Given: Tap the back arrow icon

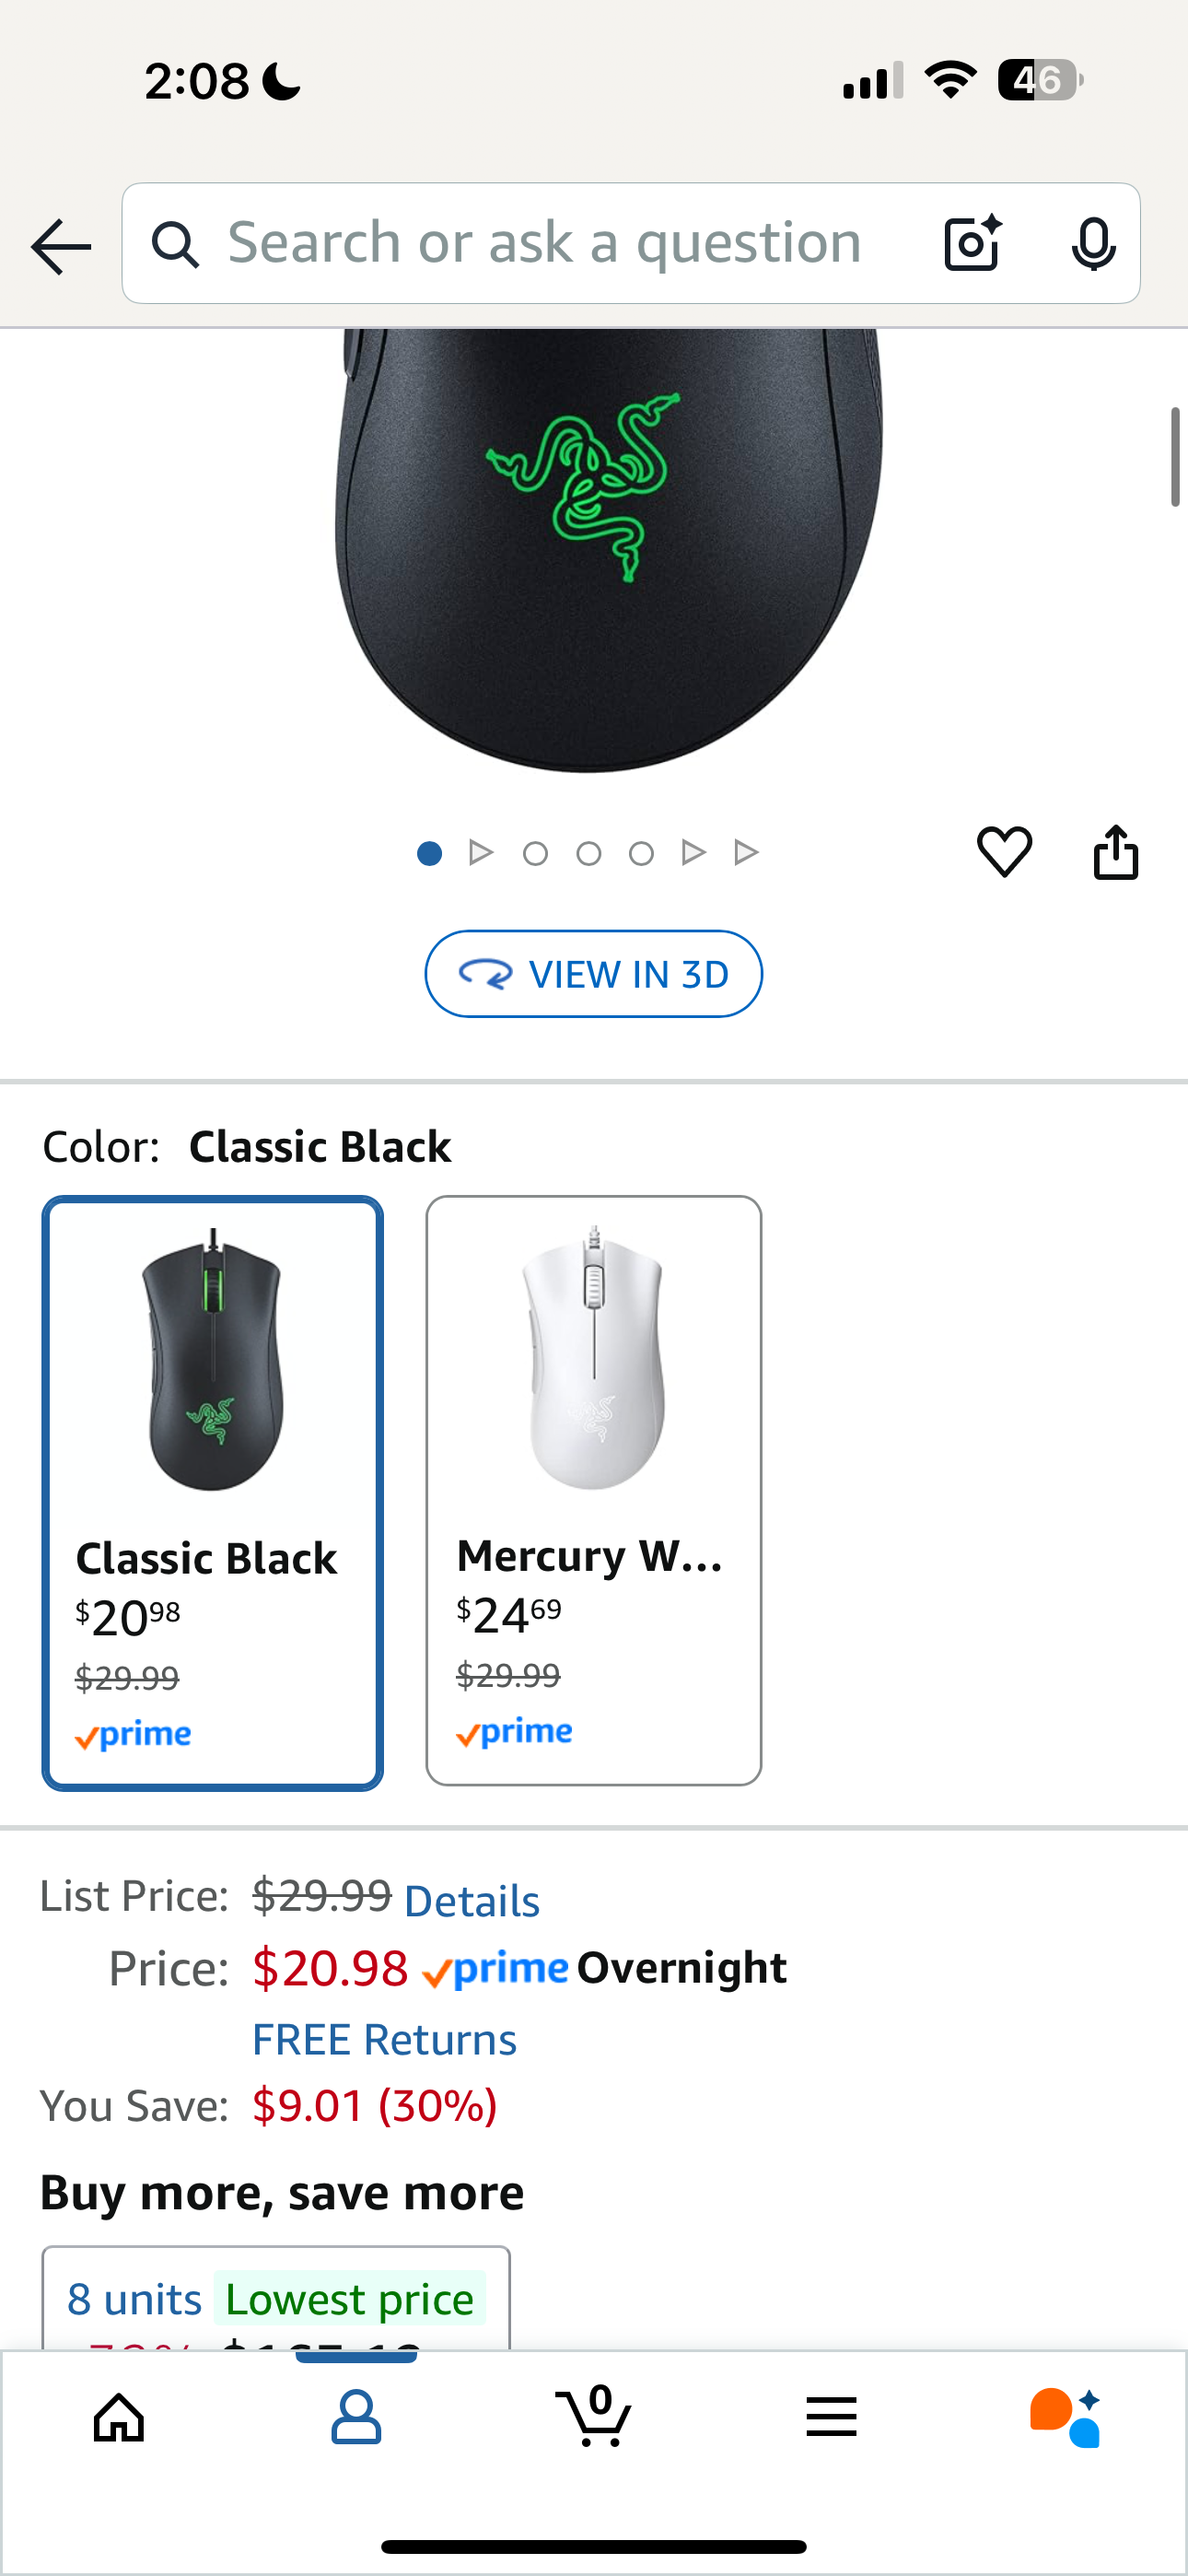Looking at the screenshot, I should point(61,246).
